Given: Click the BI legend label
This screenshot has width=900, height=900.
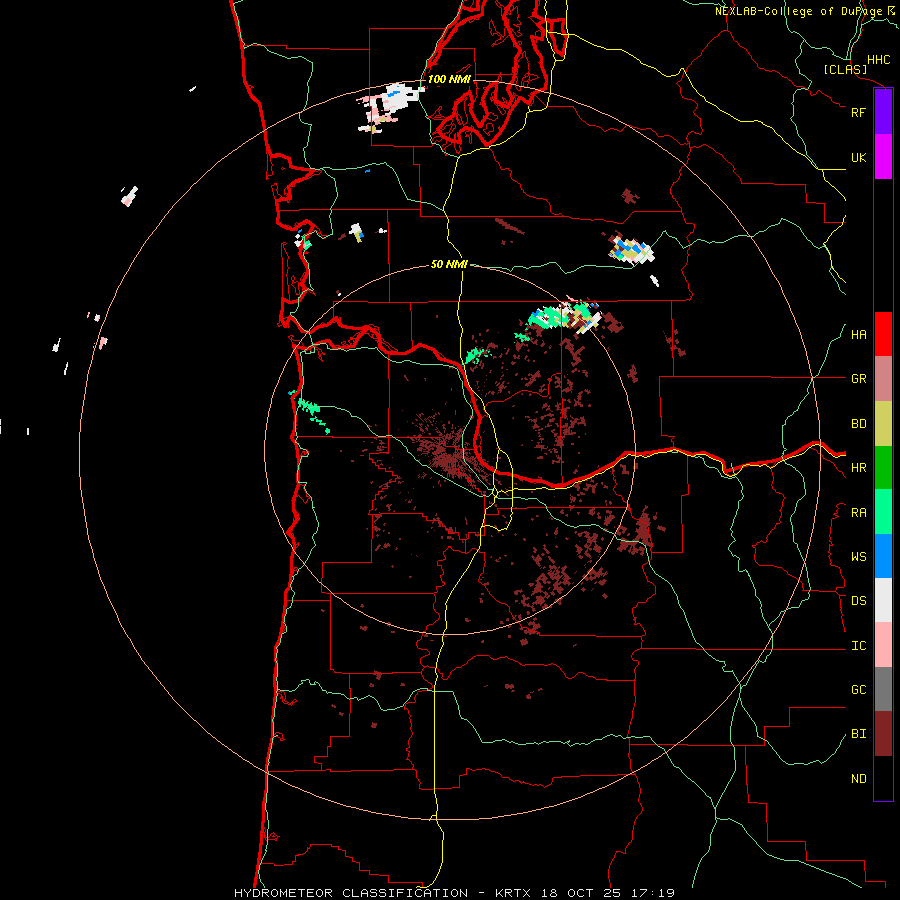Looking at the screenshot, I should click(x=858, y=734).
